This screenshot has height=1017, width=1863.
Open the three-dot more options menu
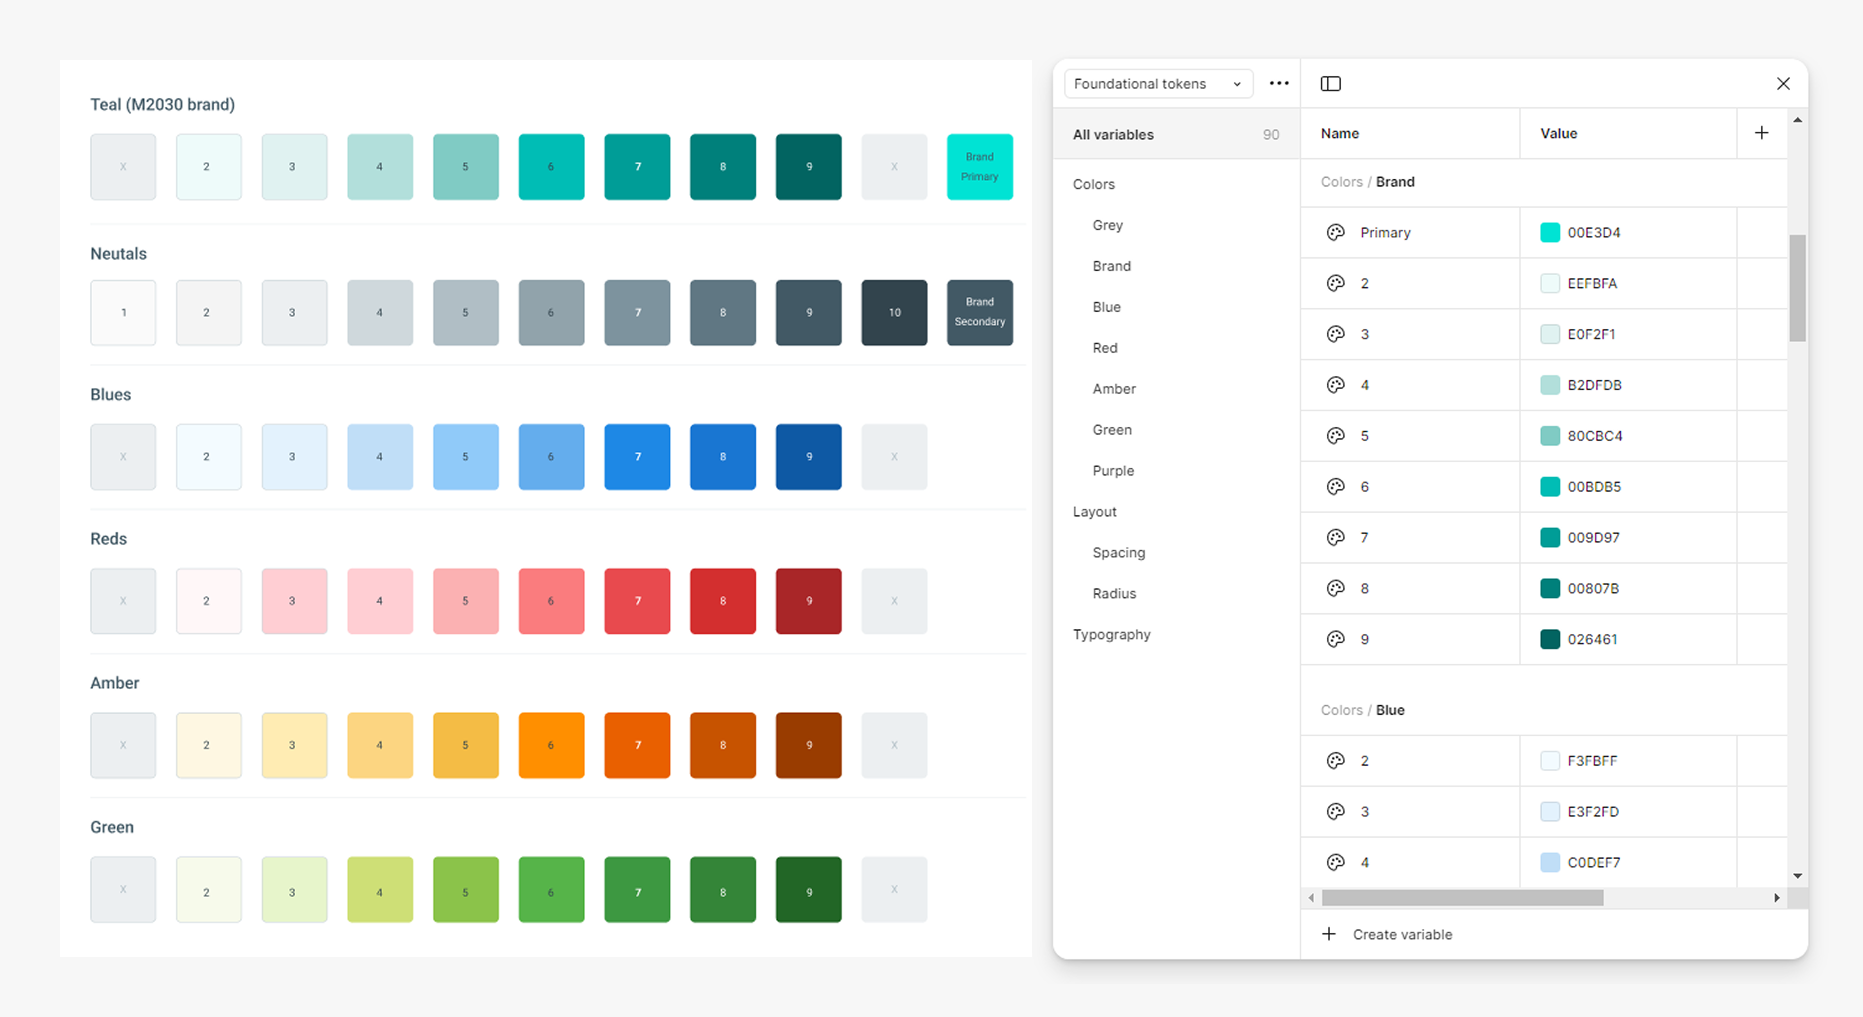coord(1279,84)
